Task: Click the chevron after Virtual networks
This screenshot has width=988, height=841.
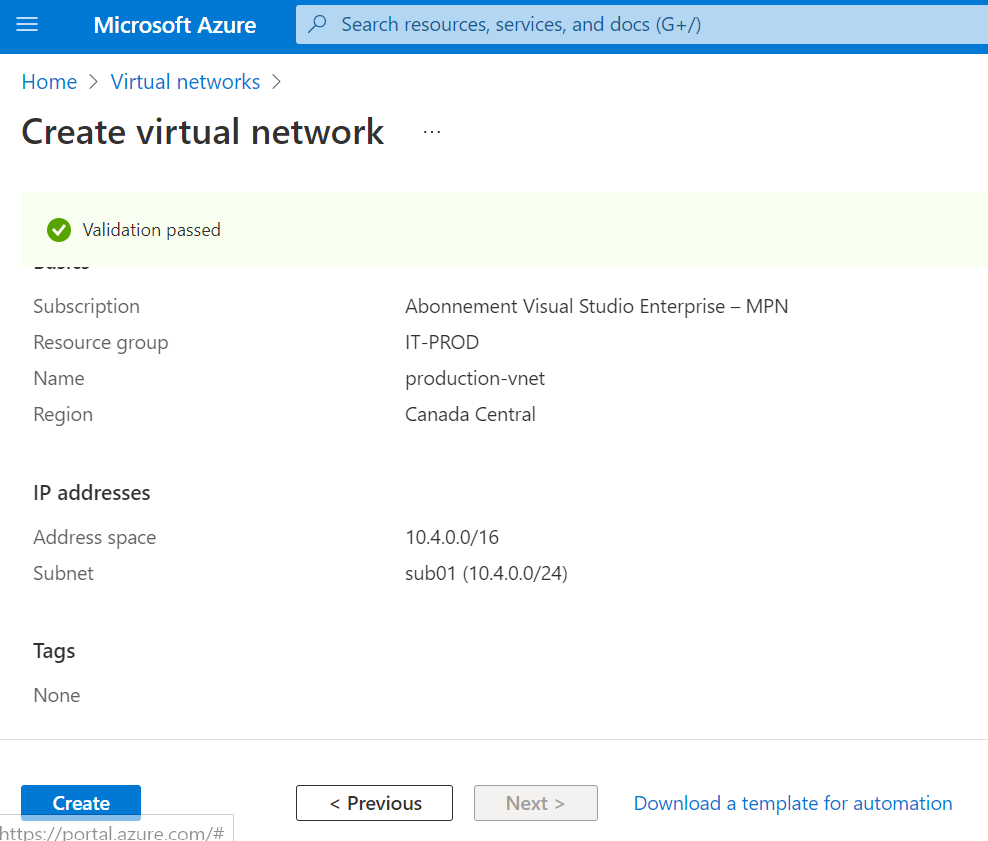Action: pos(277,82)
